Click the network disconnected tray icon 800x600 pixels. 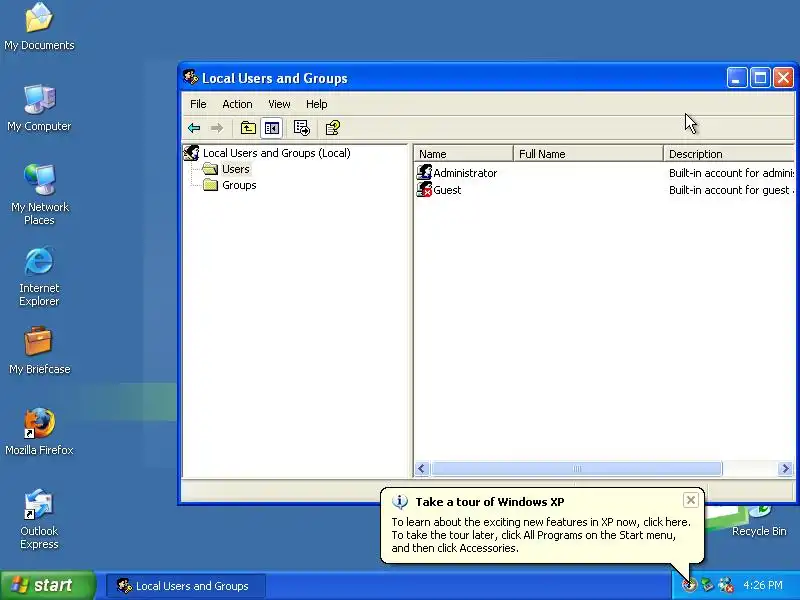[726, 585]
